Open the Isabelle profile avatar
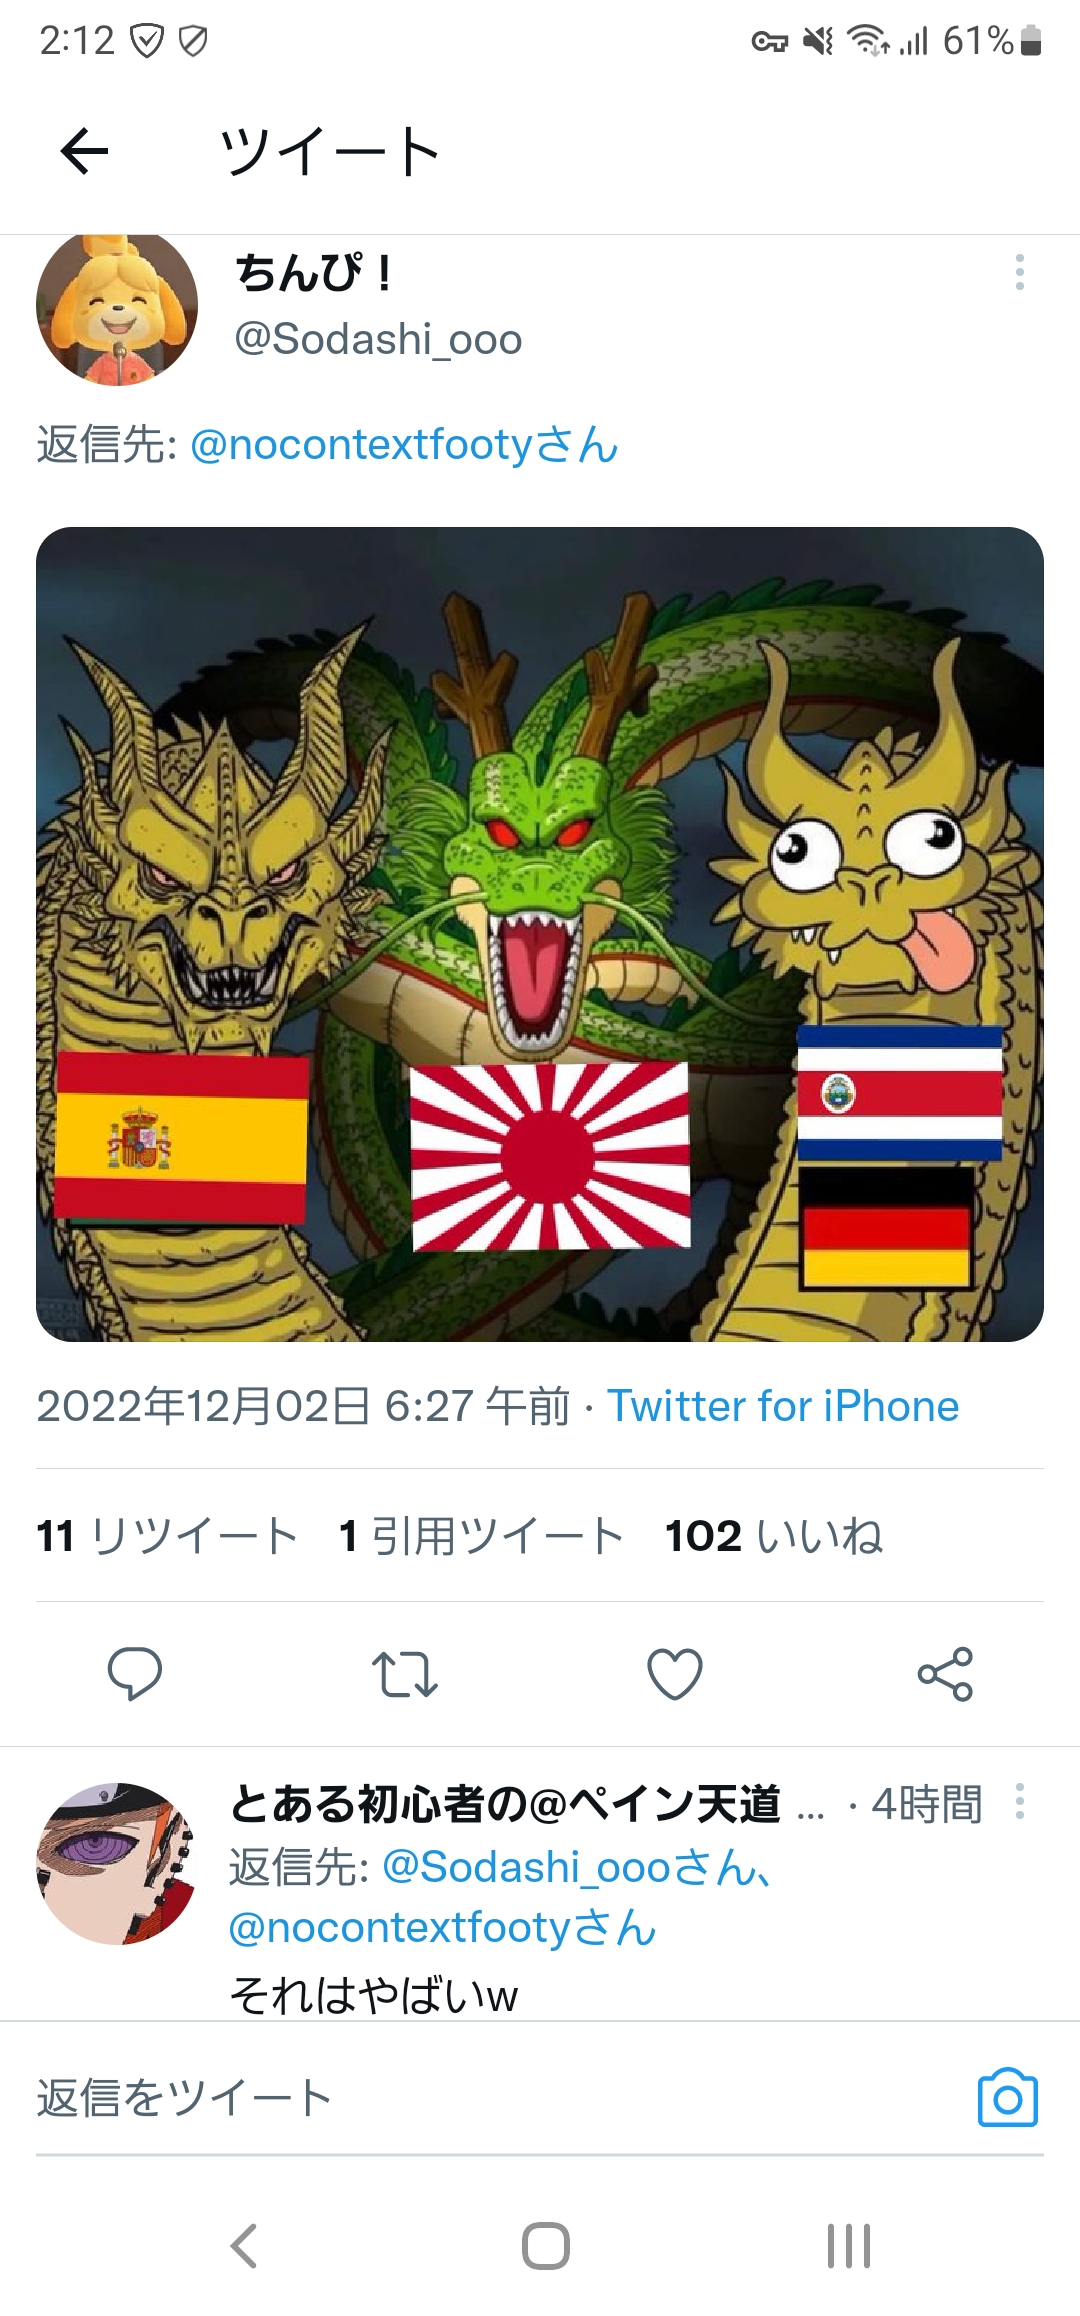This screenshot has height=2316, width=1080. [117, 308]
